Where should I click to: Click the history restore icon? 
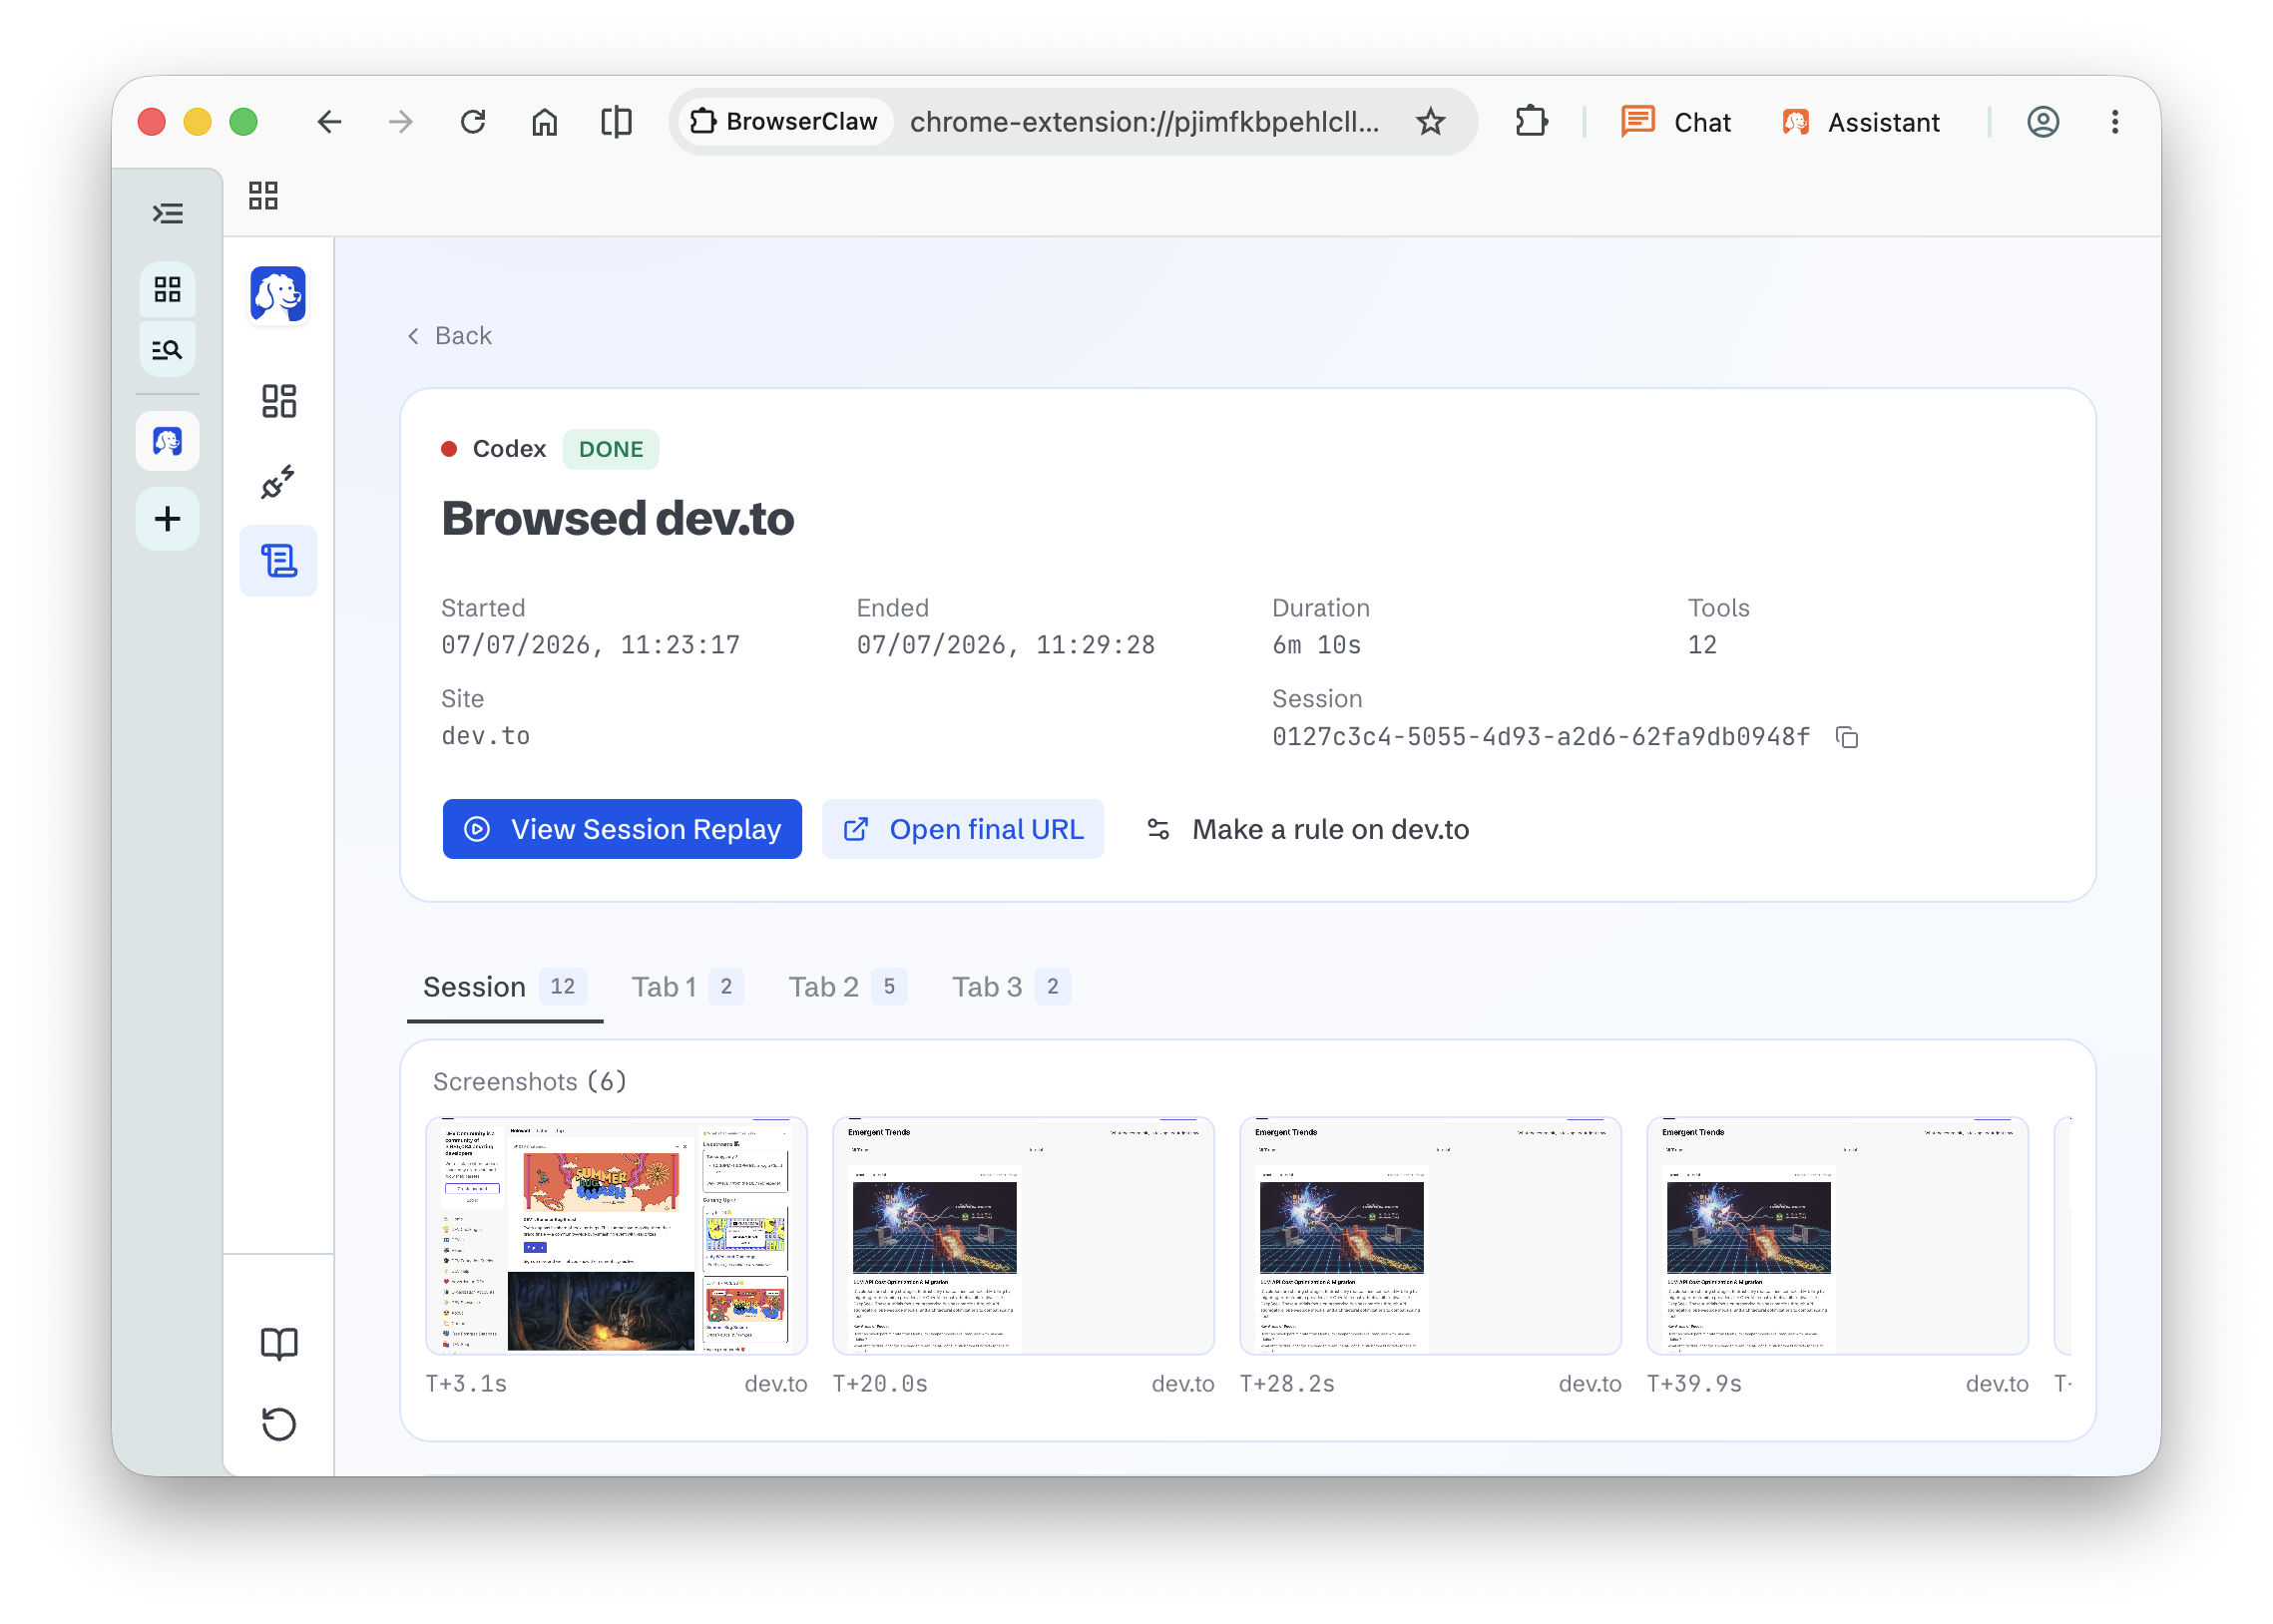pyautogui.click(x=279, y=1424)
